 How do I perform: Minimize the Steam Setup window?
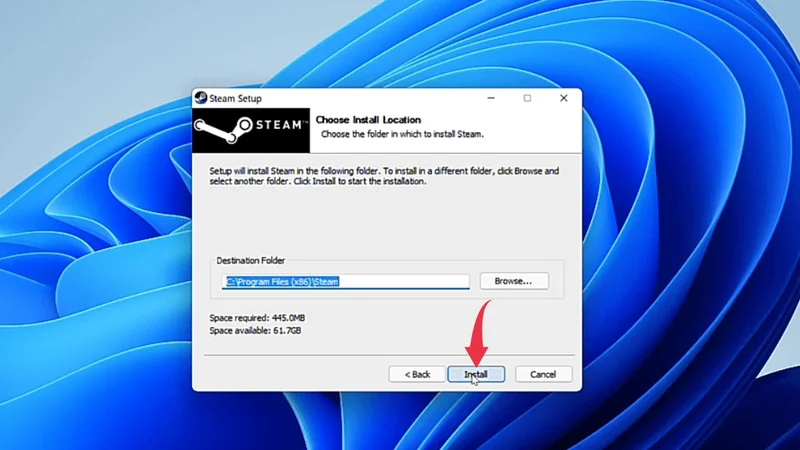(492, 99)
